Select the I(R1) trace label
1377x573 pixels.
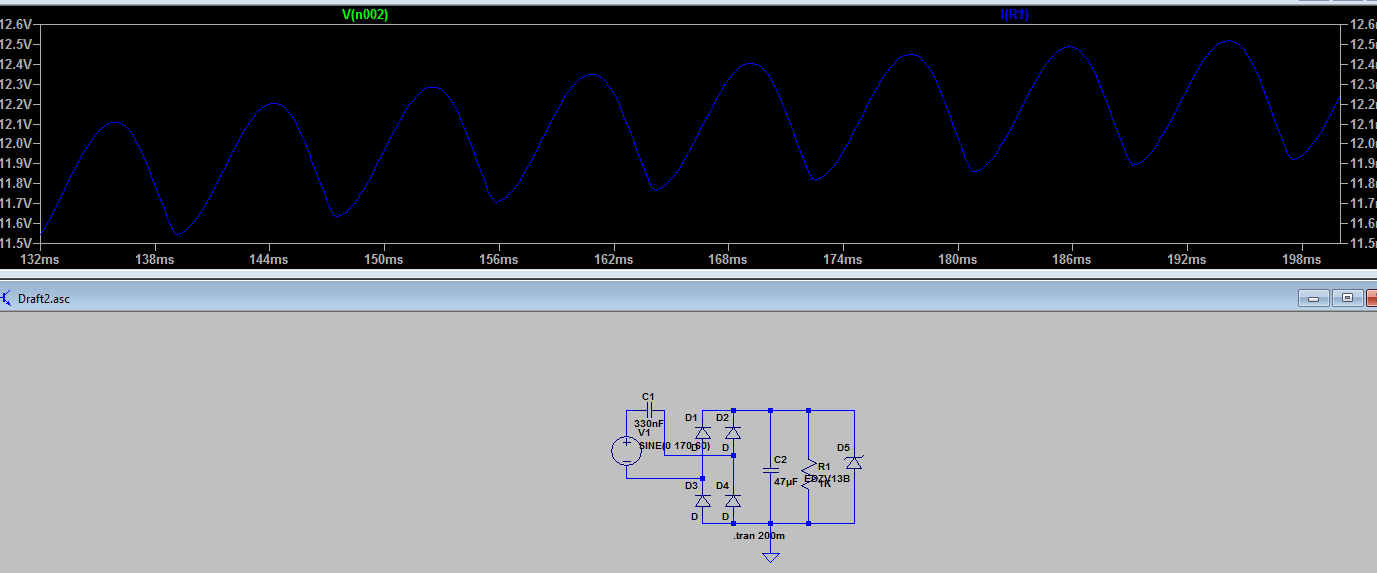(x=1014, y=15)
